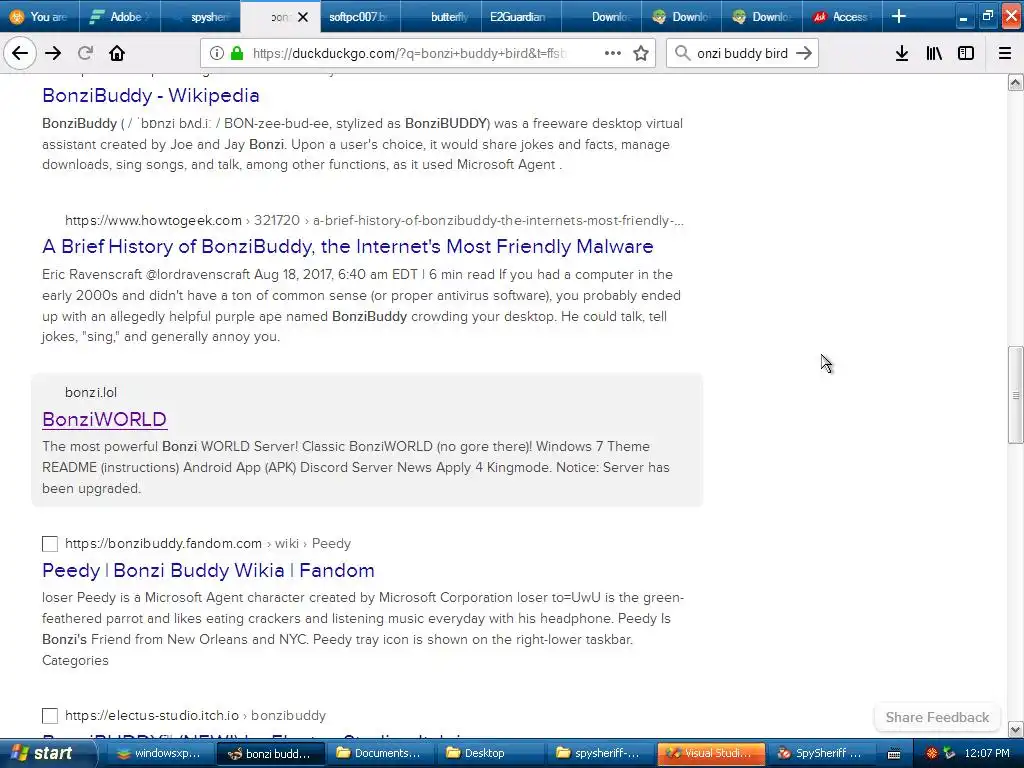
Task: Show site information icon in address bar
Action: click(217, 54)
